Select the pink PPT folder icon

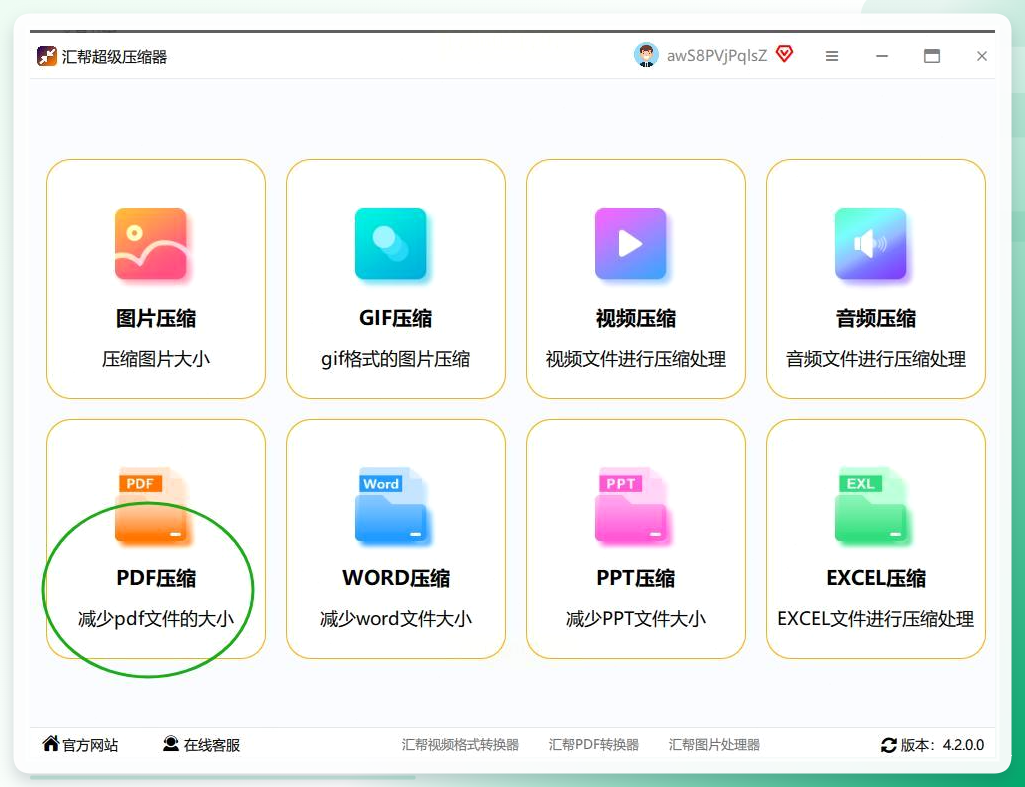pyautogui.click(x=631, y=506)
